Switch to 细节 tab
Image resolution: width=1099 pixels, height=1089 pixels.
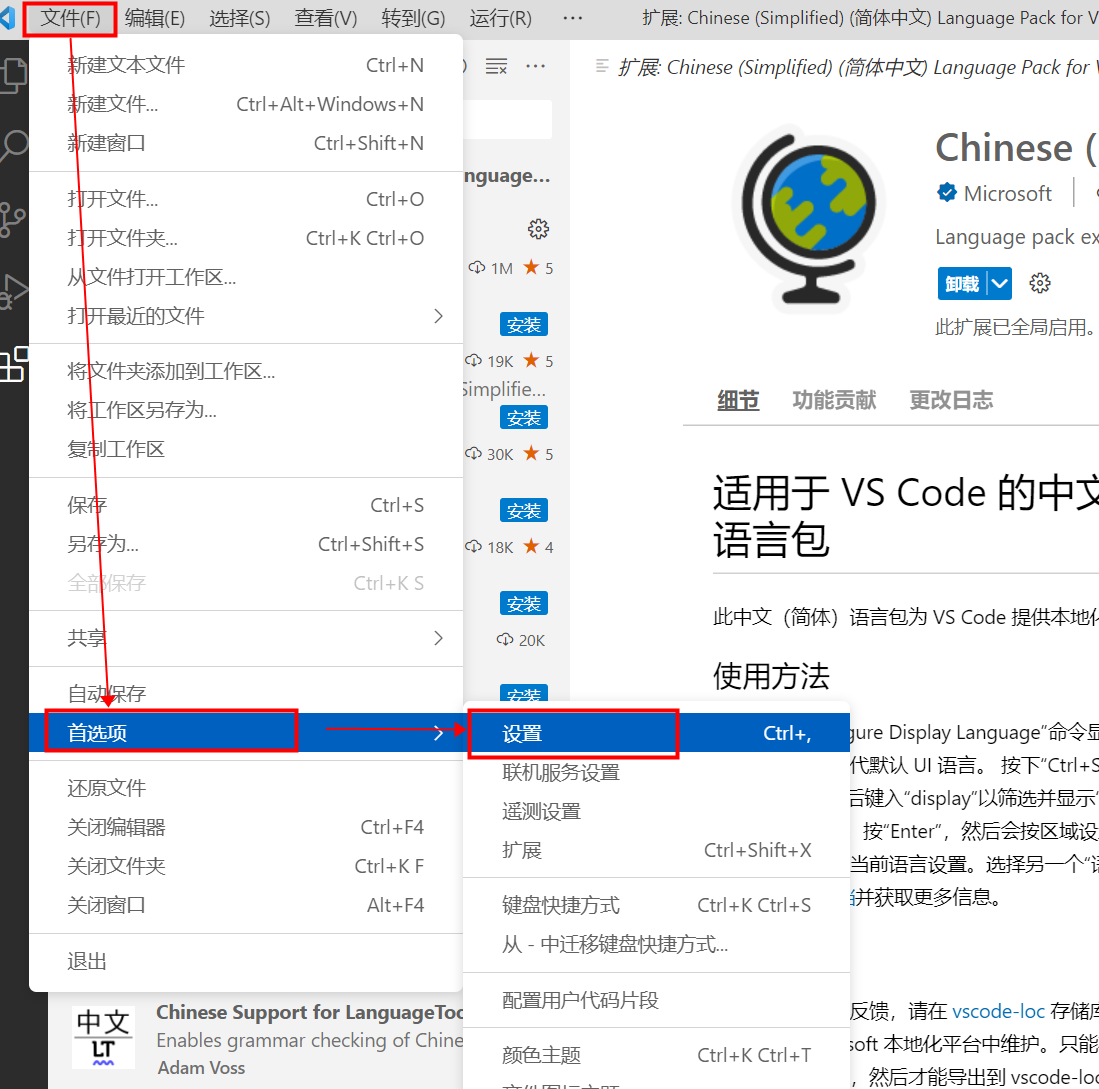point(738,400)
